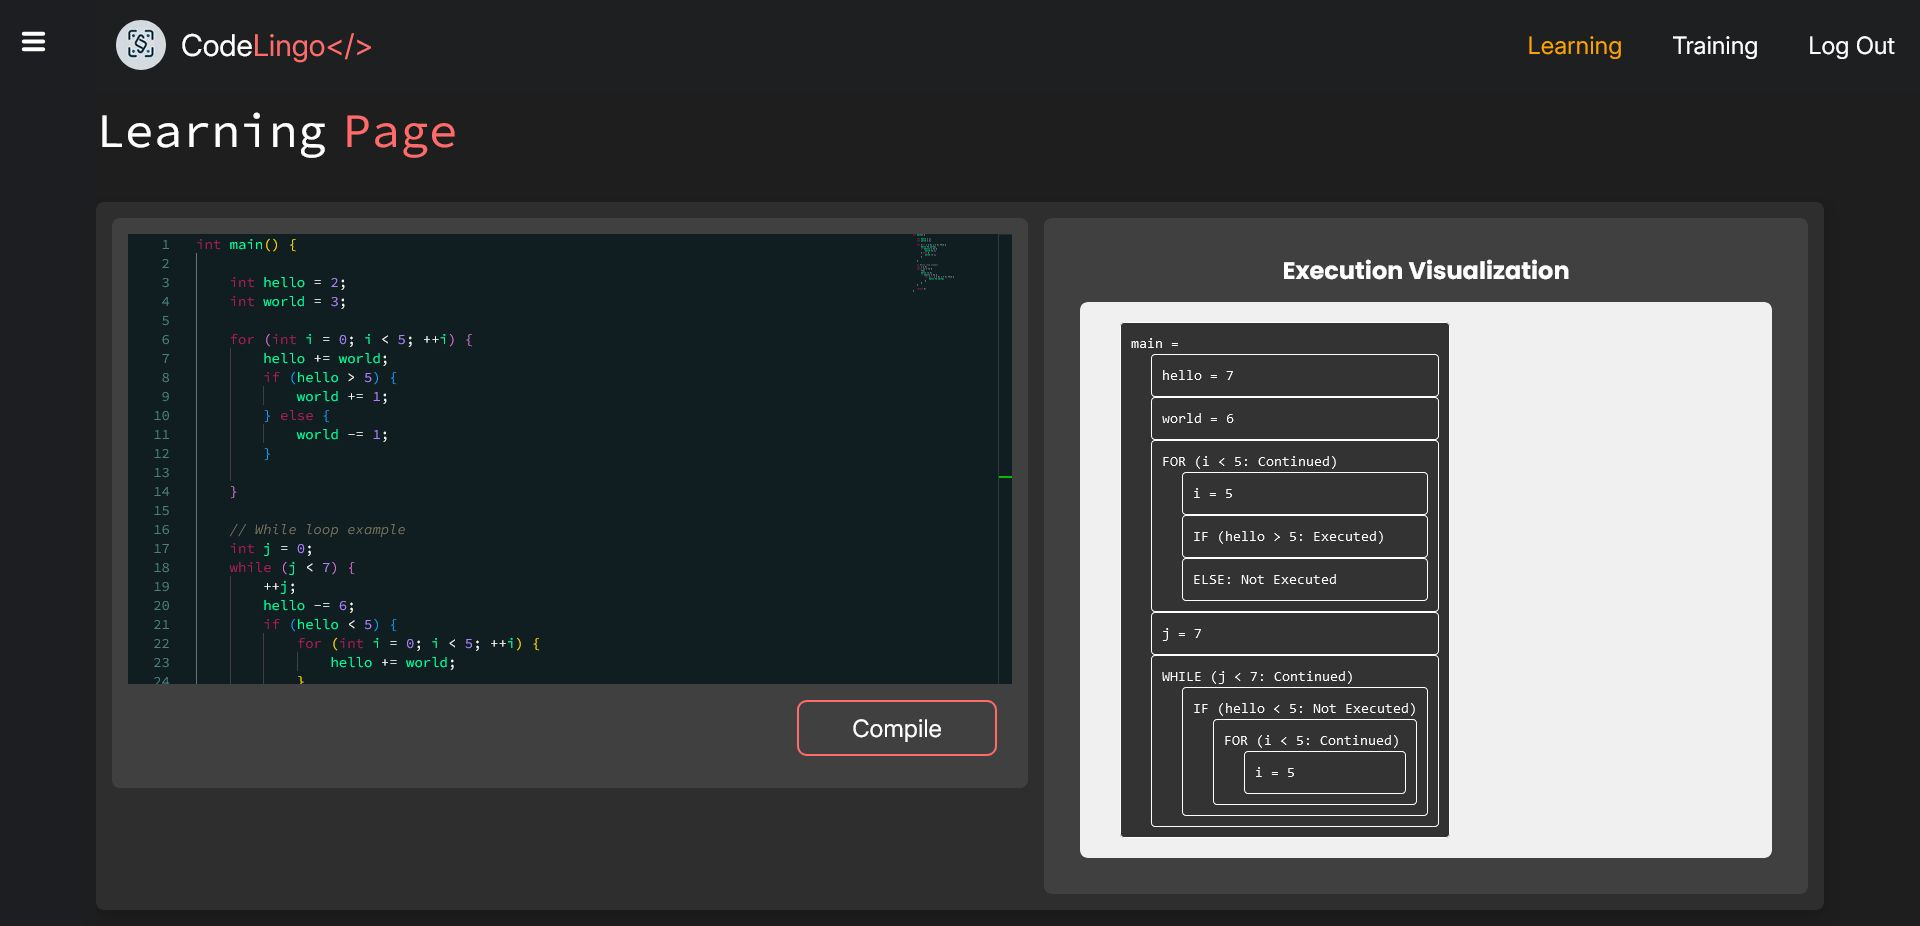The image size is (1920, 926).
Task: Click Log Out in the navigation bar
Action: point(1849,45)
